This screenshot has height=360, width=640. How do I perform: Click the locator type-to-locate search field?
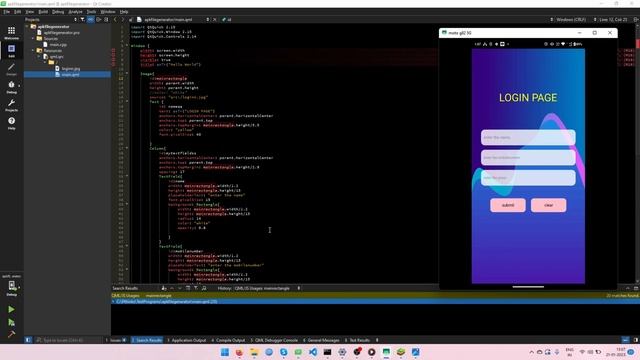(x=68, y=340)
